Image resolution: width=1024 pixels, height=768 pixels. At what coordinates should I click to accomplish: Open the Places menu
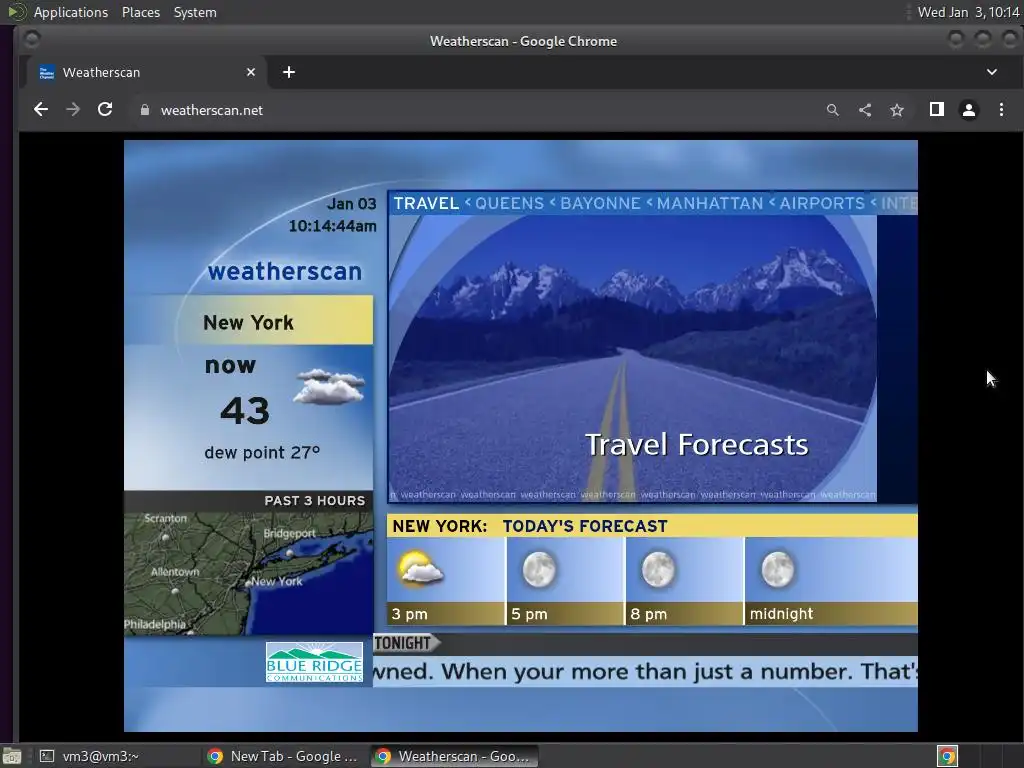(x=140, y=12)
